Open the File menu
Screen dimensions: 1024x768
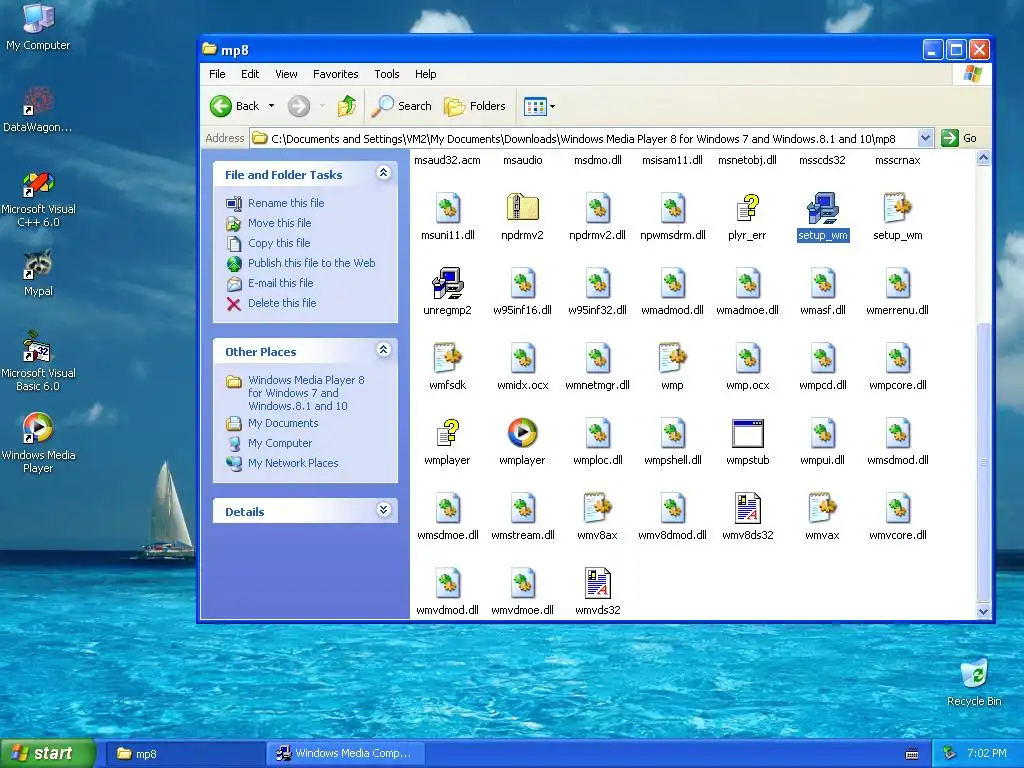coord(217,74)
